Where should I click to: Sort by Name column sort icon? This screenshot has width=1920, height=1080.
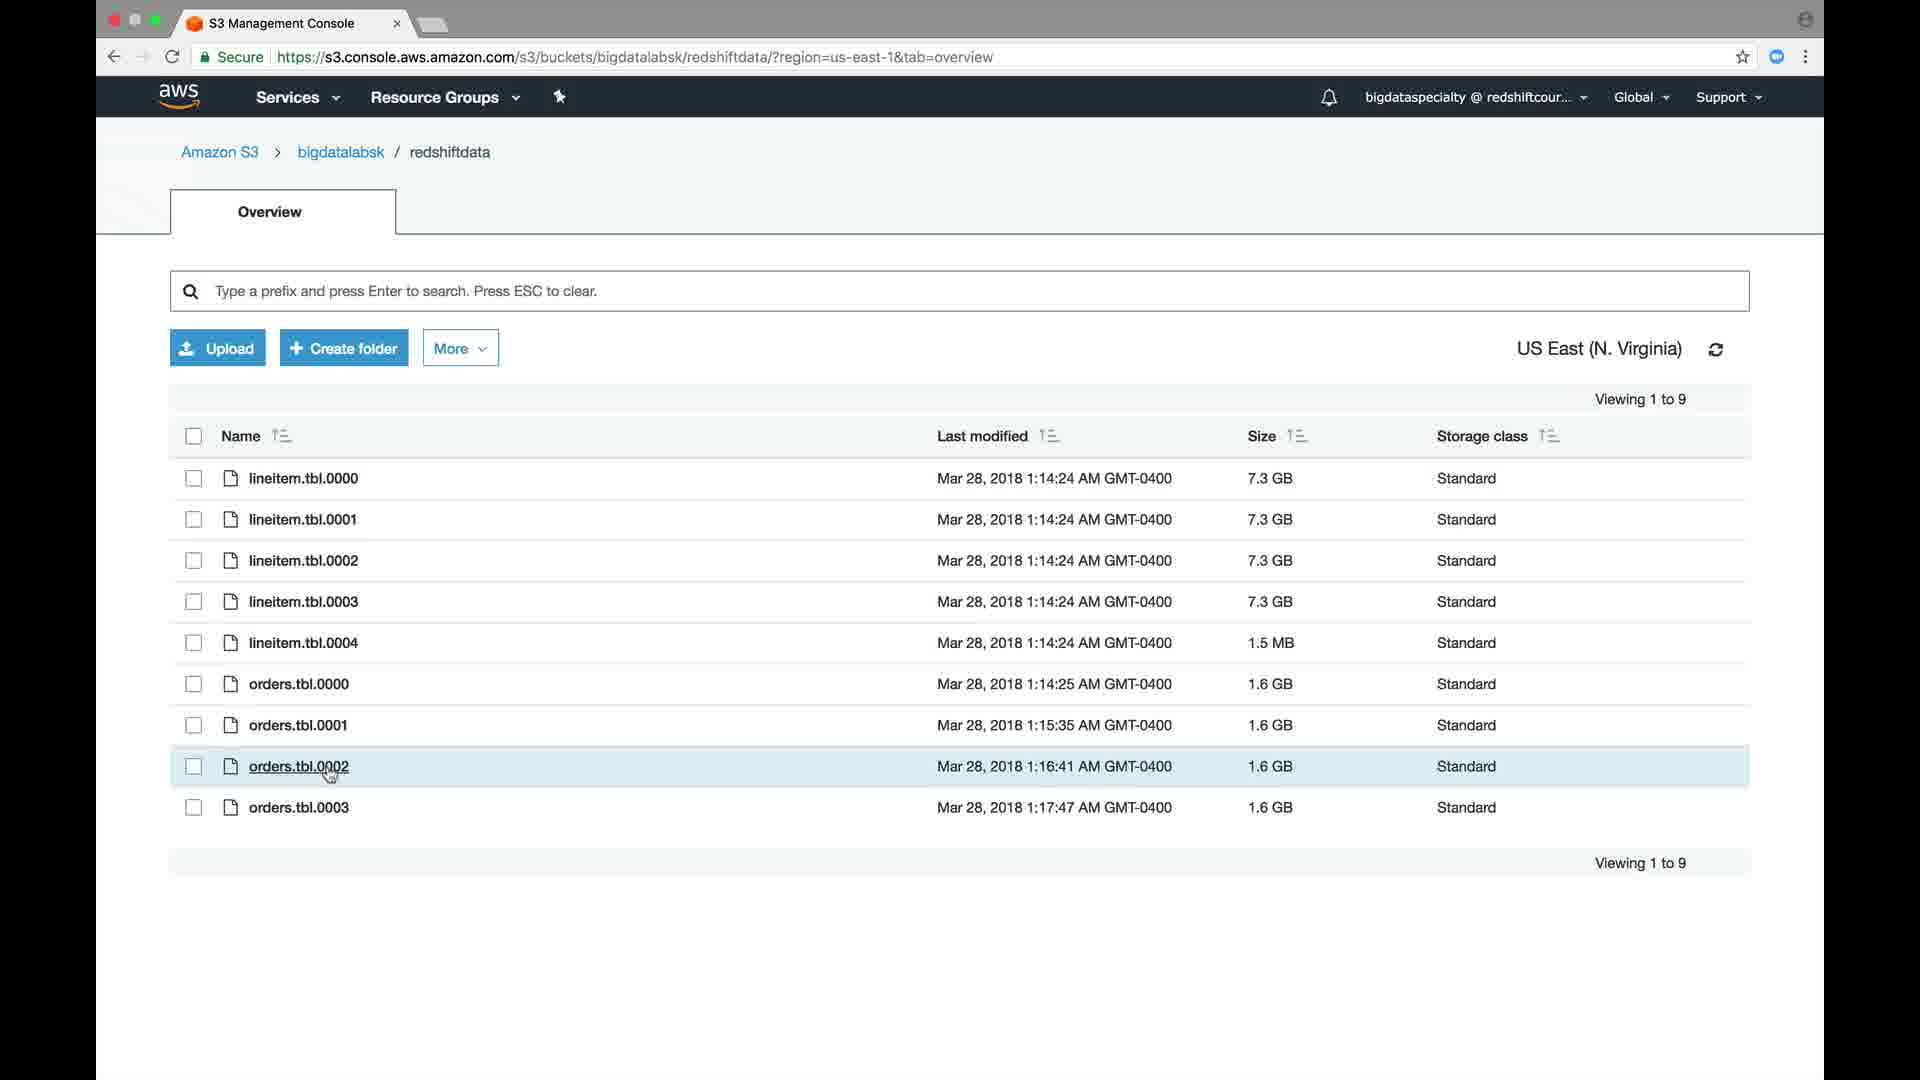click(x=281, y=436)
